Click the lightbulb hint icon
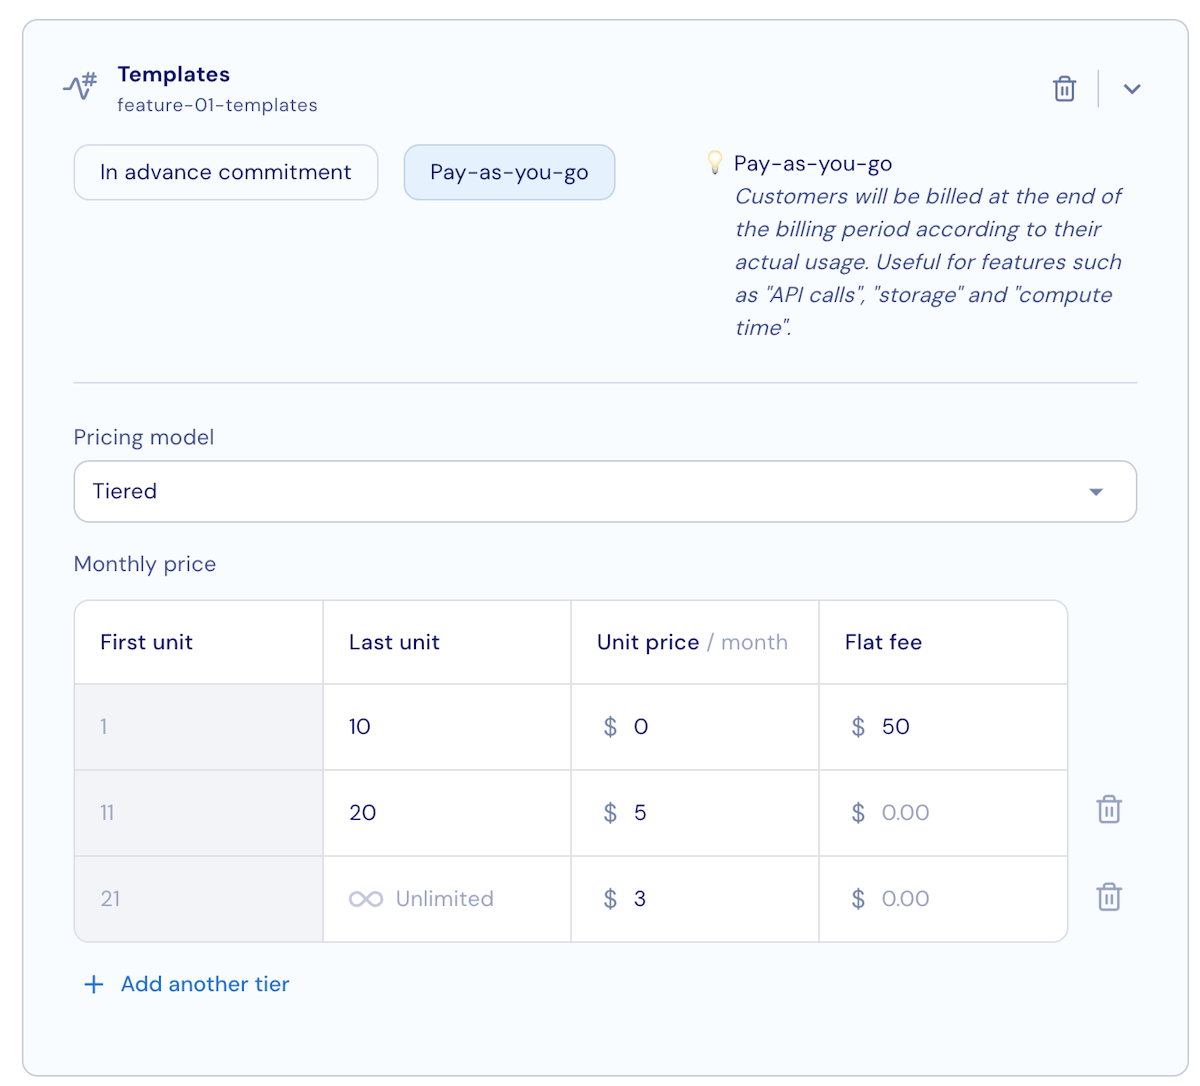Image resolution: width=1200 pixels, height=1086 pixels. point(714,162)
